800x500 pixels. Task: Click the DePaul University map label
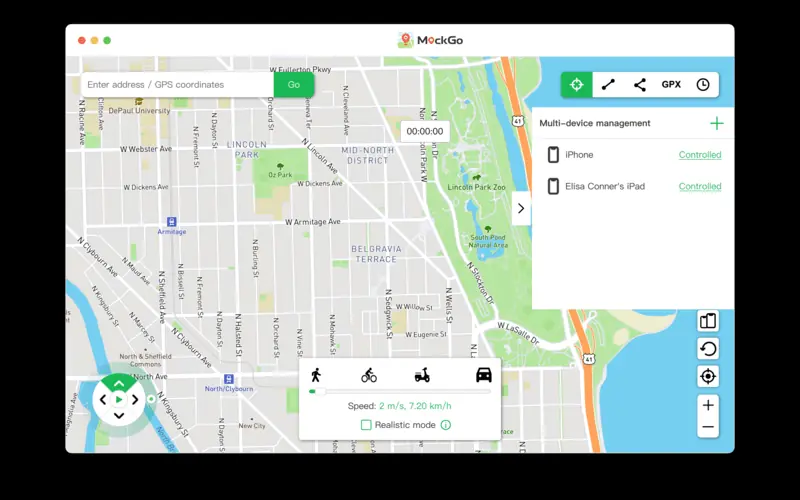139,110
